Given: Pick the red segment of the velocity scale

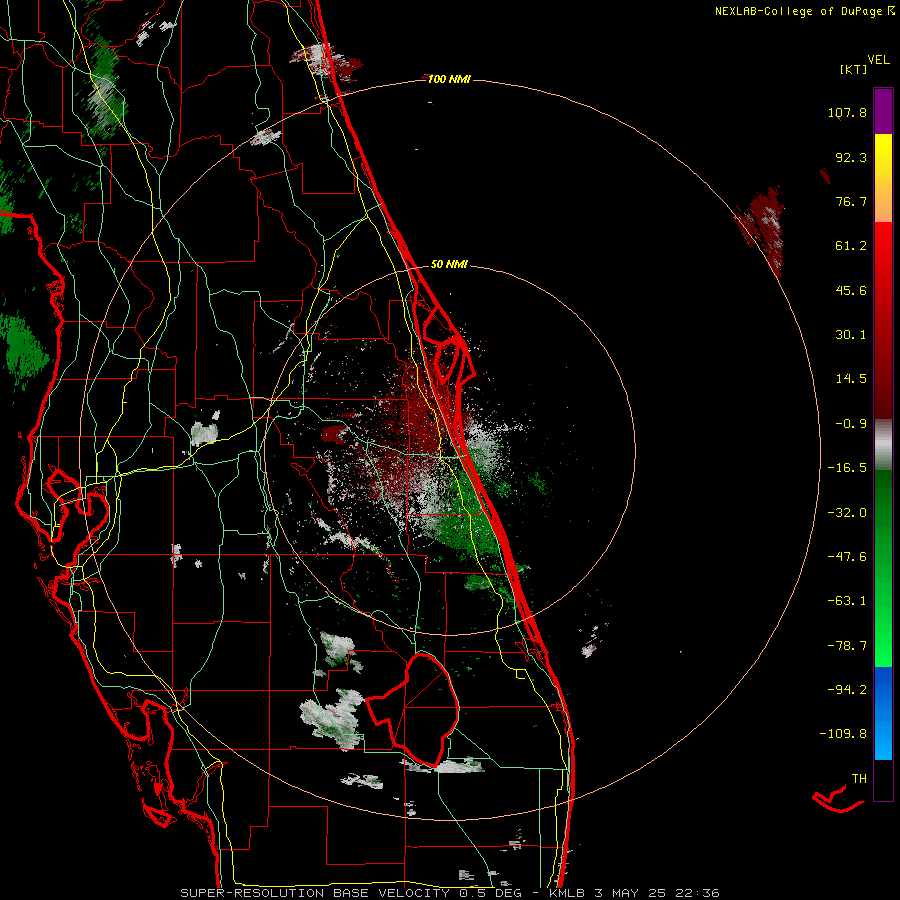Looking at the screenshot, I should click(x=883, y=320).
